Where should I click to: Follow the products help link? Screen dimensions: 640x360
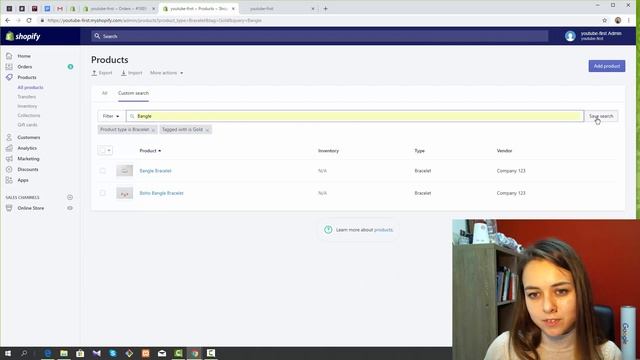[x=383, y=230]
